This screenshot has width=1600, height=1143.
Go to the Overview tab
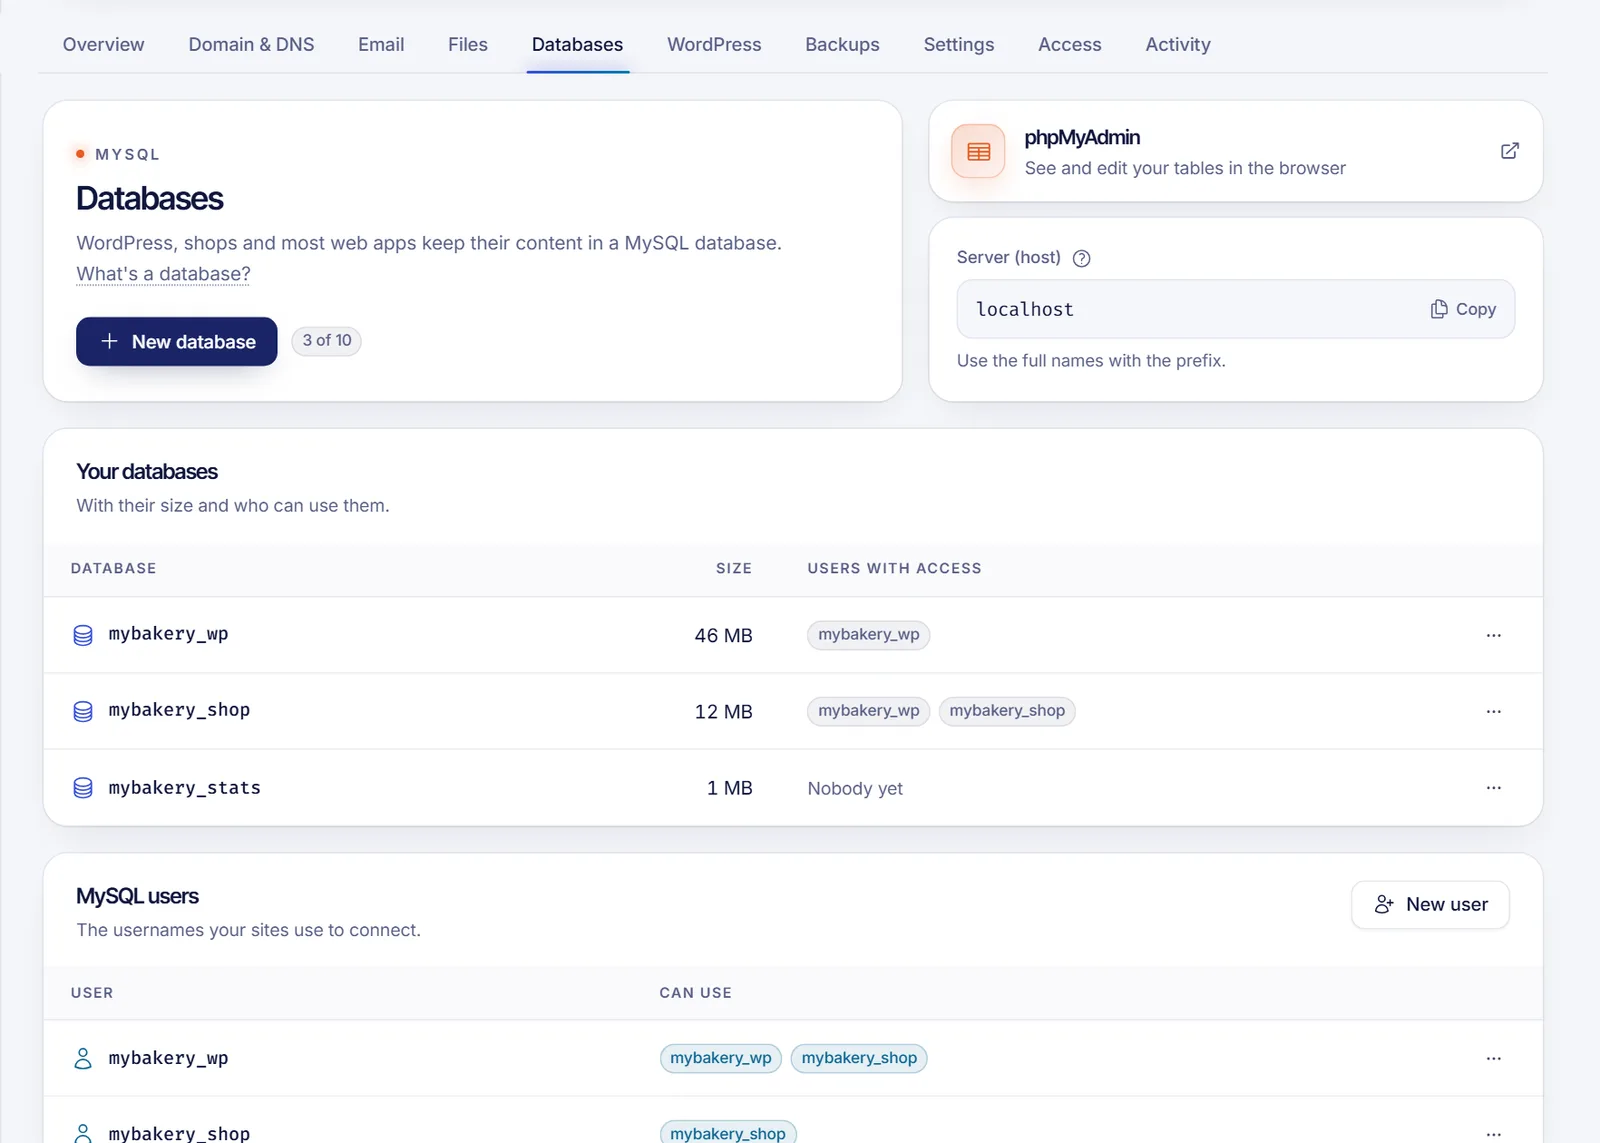[103, 44]
